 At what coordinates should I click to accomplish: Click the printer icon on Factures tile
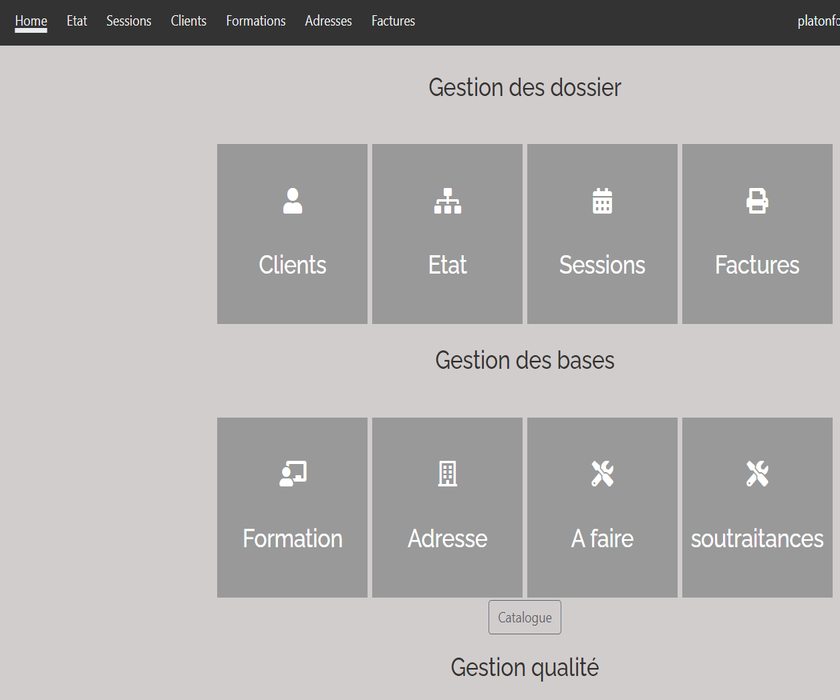click(757, 201)
